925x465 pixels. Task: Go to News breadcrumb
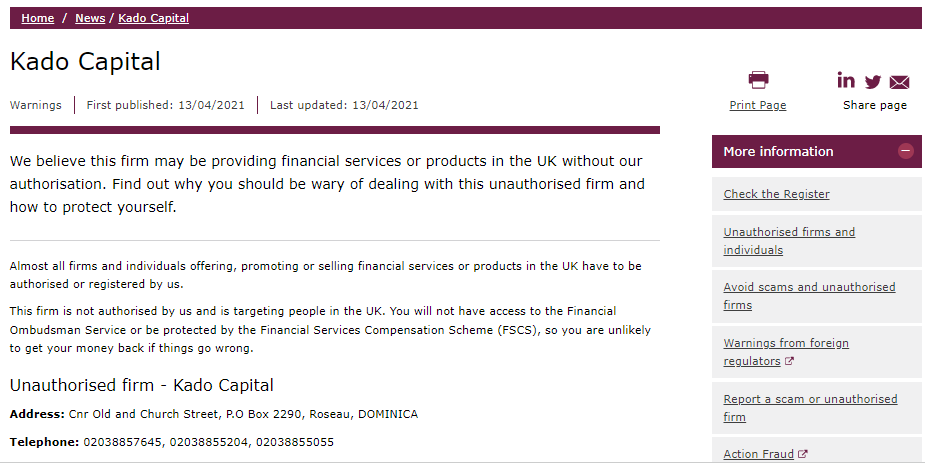tap(90, 18)
